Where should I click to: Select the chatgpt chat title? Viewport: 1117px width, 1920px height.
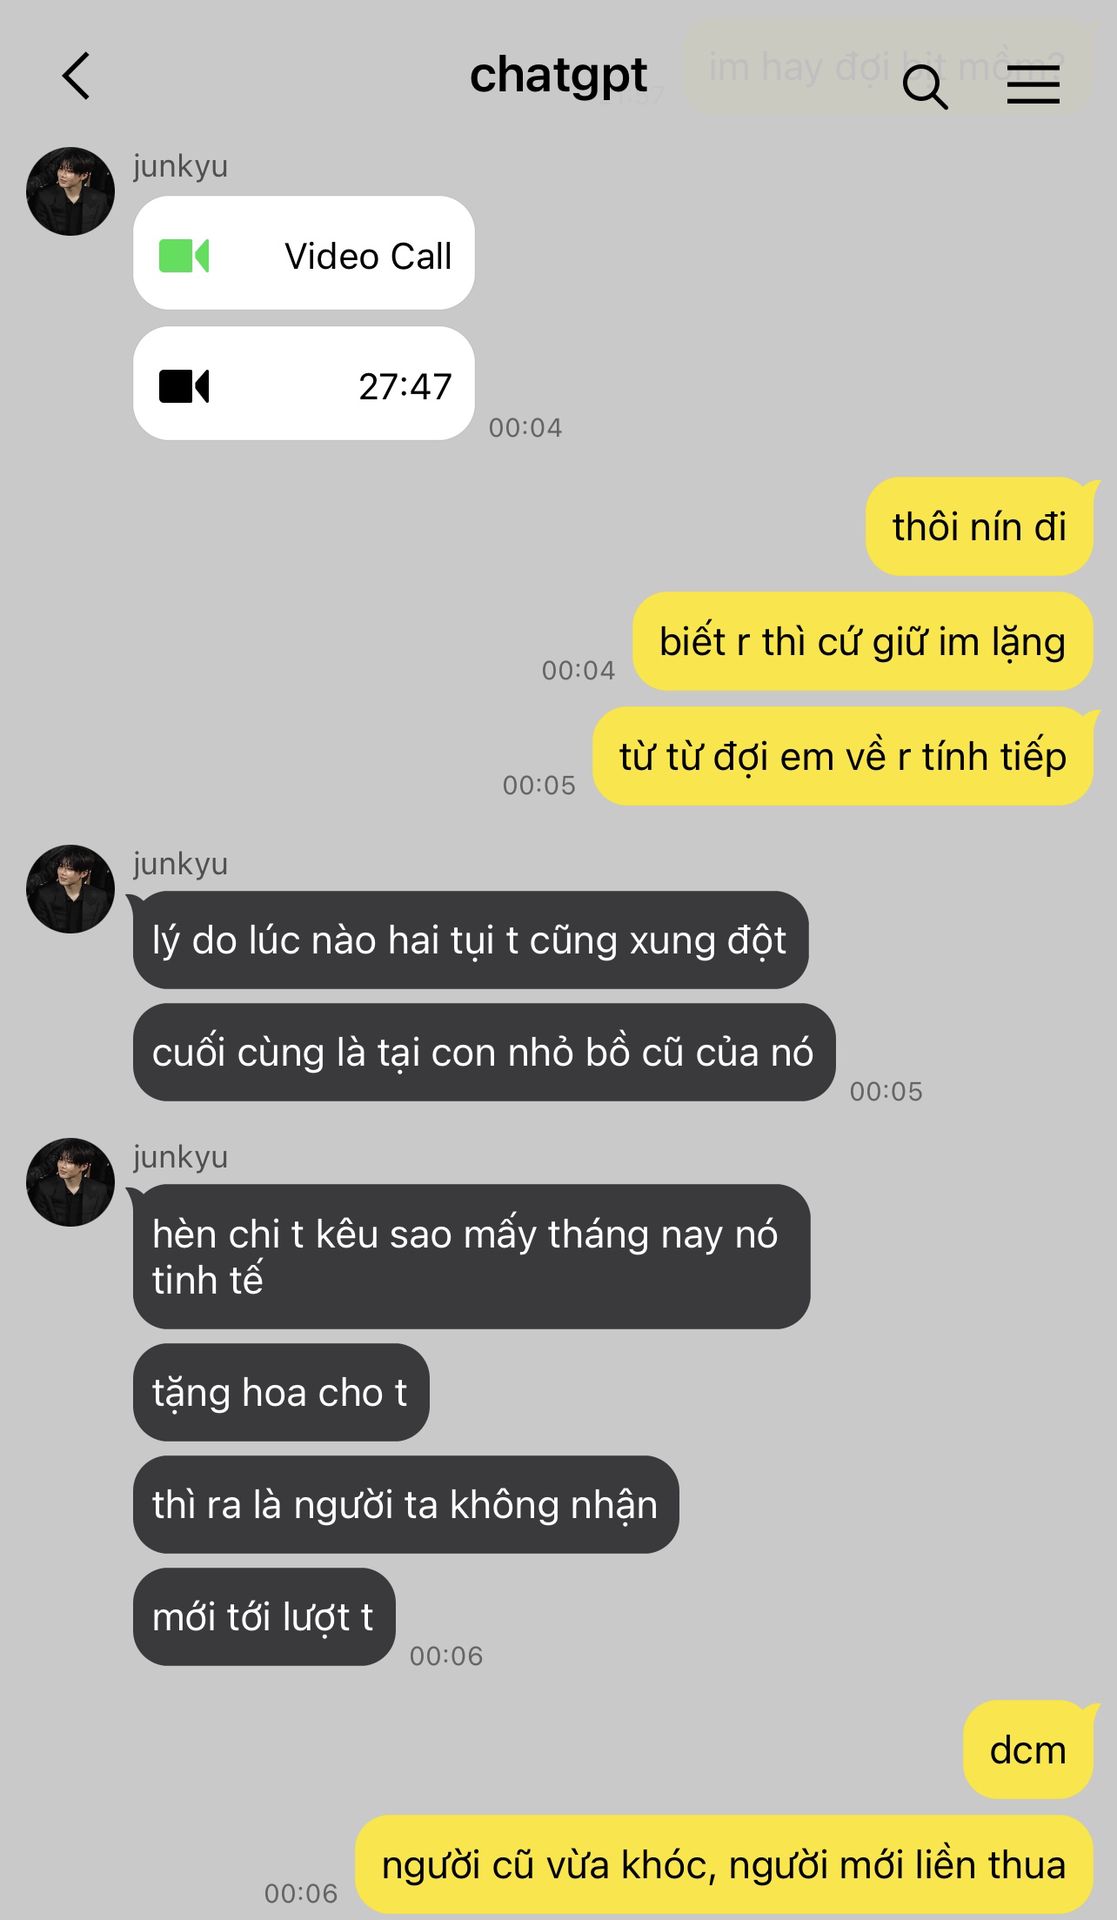[558, 75]
